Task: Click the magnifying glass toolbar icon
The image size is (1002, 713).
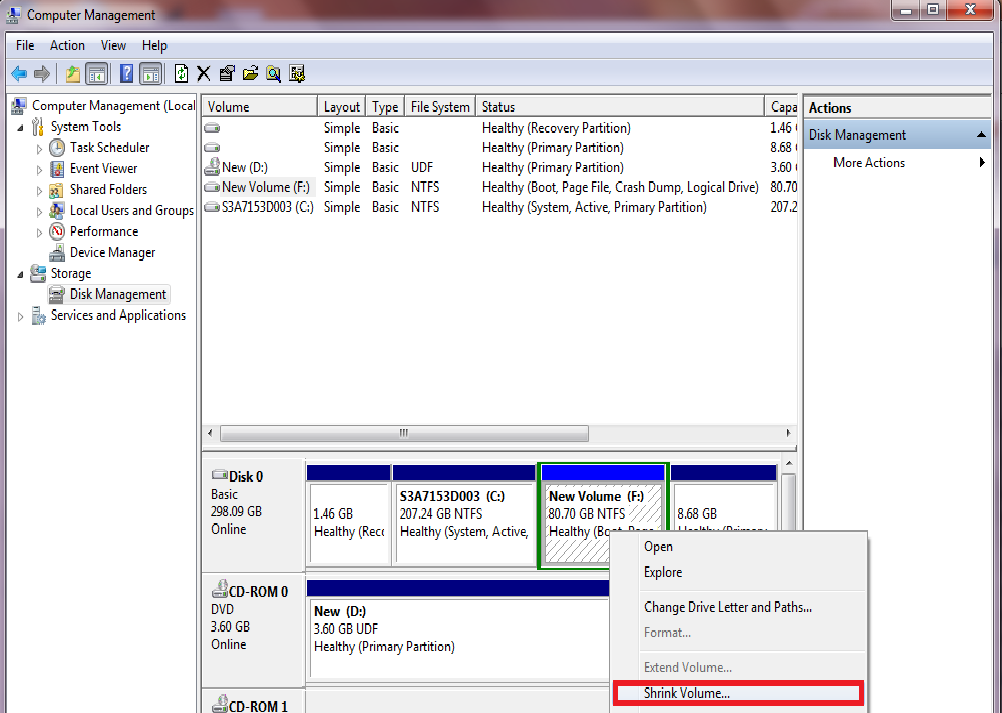Action: [x=273, y=73]
